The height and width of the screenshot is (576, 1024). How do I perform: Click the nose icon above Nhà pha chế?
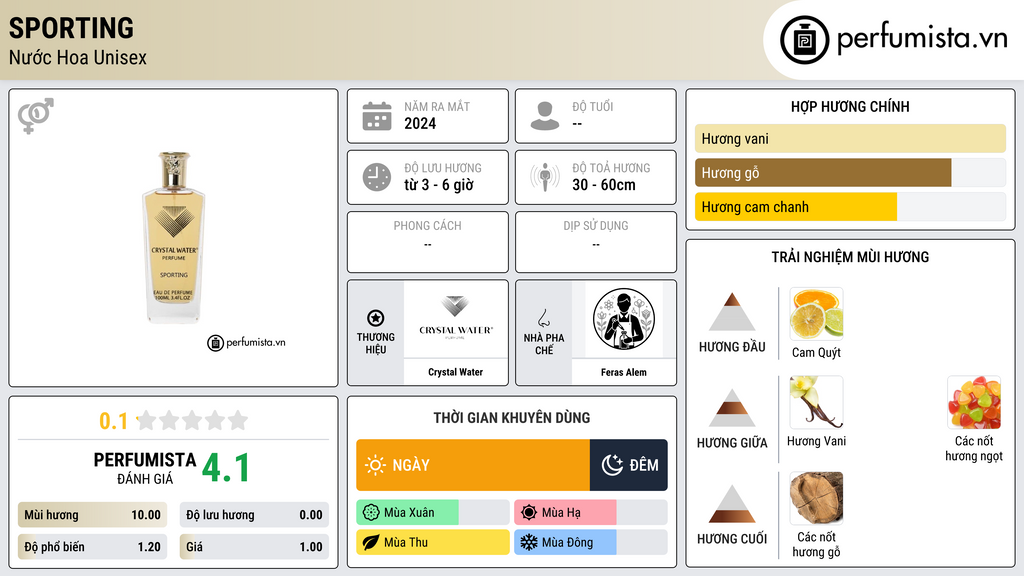543,318
